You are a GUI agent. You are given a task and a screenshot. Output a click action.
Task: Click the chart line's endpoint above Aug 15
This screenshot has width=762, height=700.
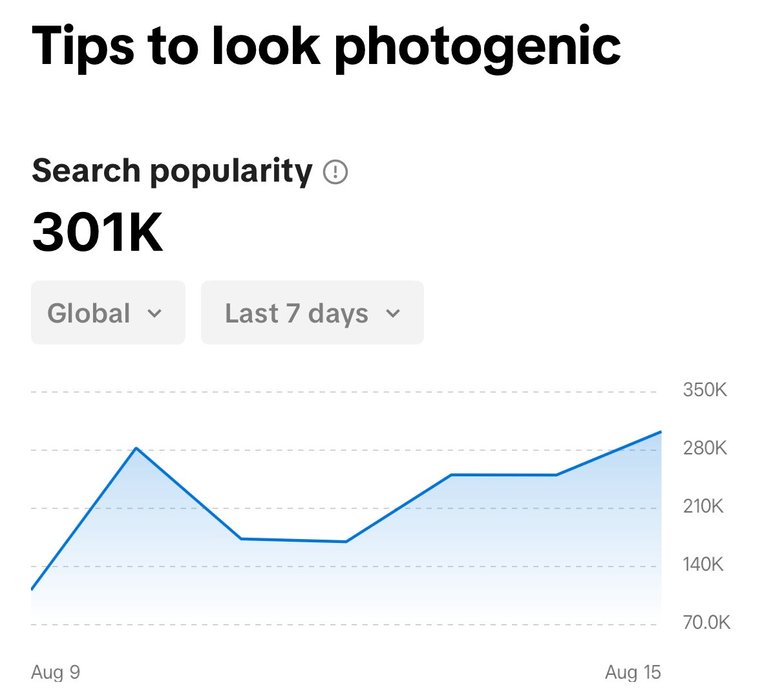(660, 432)
